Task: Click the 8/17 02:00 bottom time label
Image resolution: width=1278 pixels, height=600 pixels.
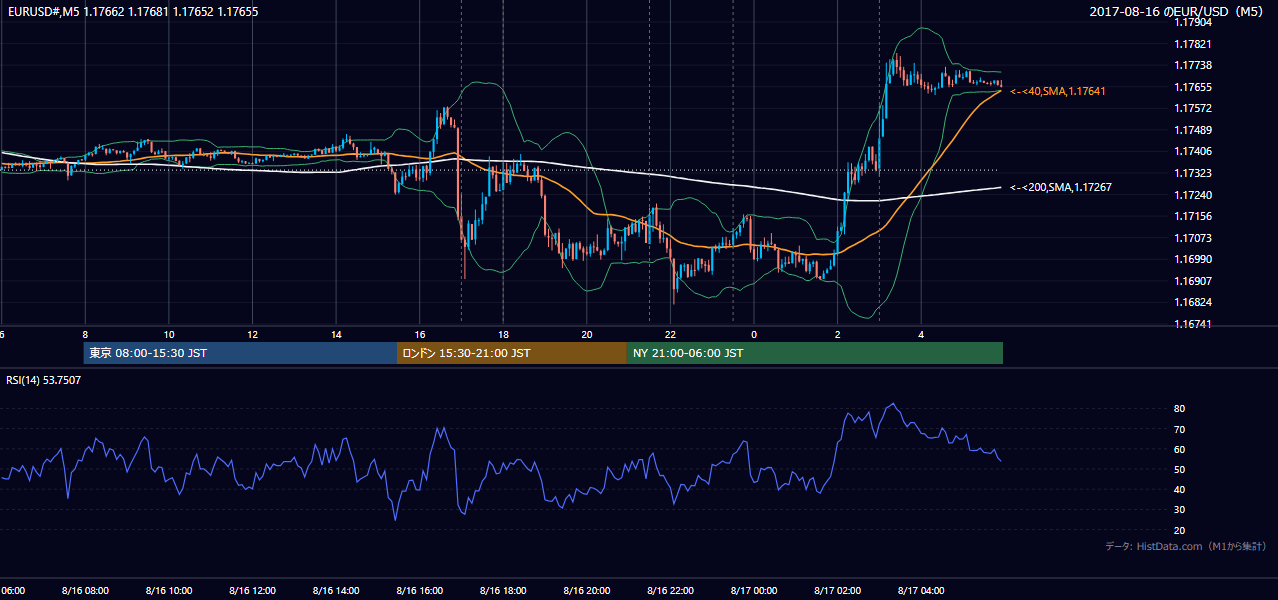Action: pyautogui.click(x=837, y=590)
